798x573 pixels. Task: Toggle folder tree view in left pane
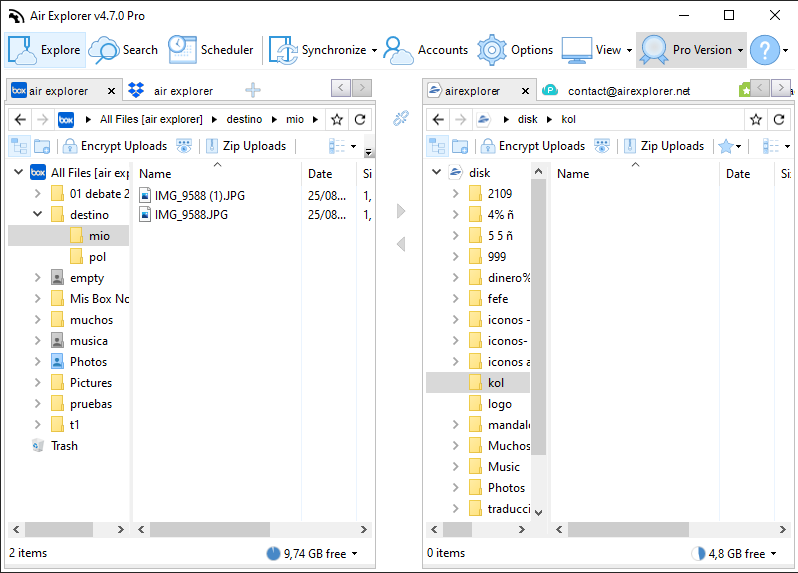19,147
